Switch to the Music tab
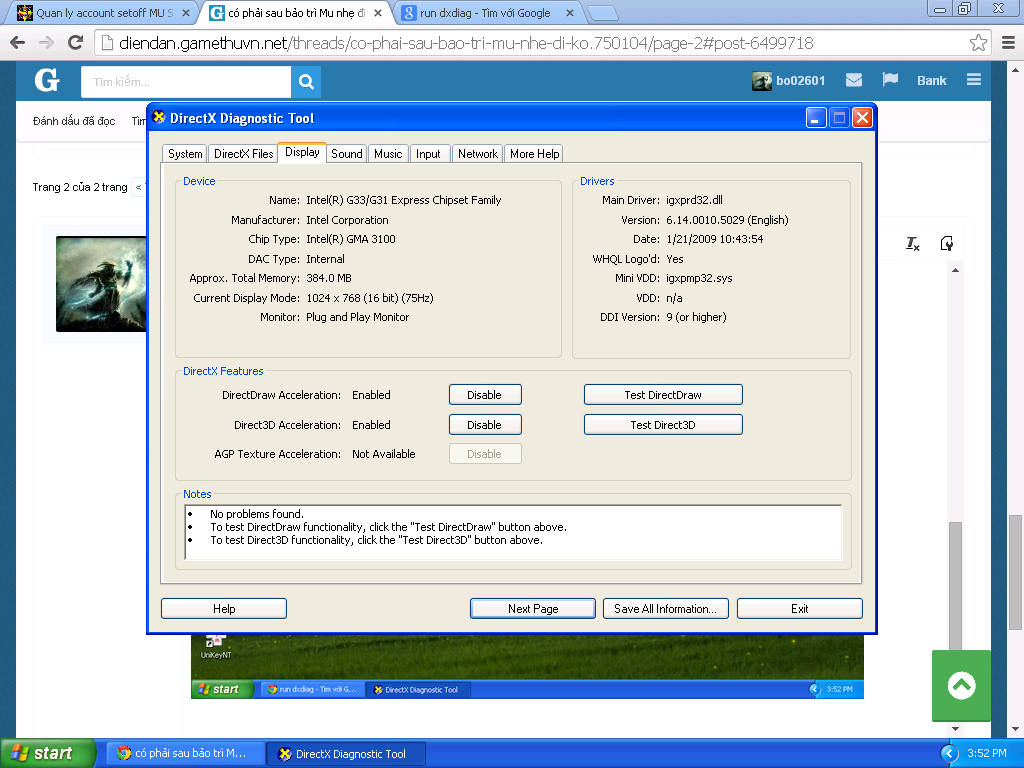This screenshot has height=768, width=1024. click(x=388, y=153)
